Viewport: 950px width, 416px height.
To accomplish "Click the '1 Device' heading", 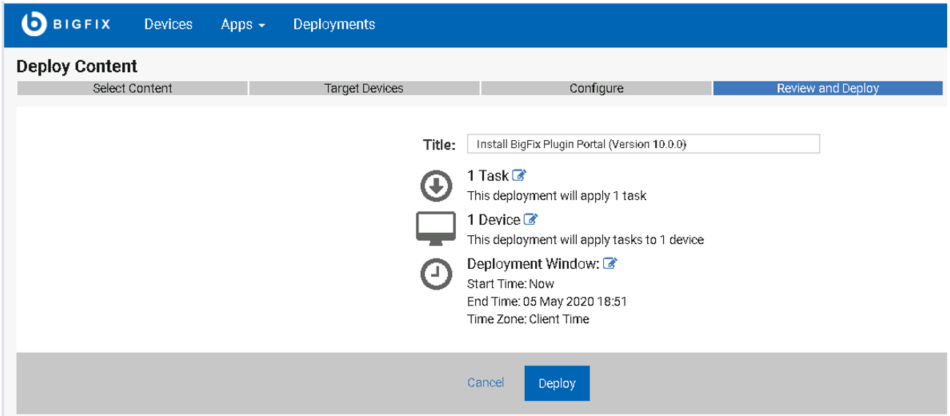I will [x=494, y=220].
